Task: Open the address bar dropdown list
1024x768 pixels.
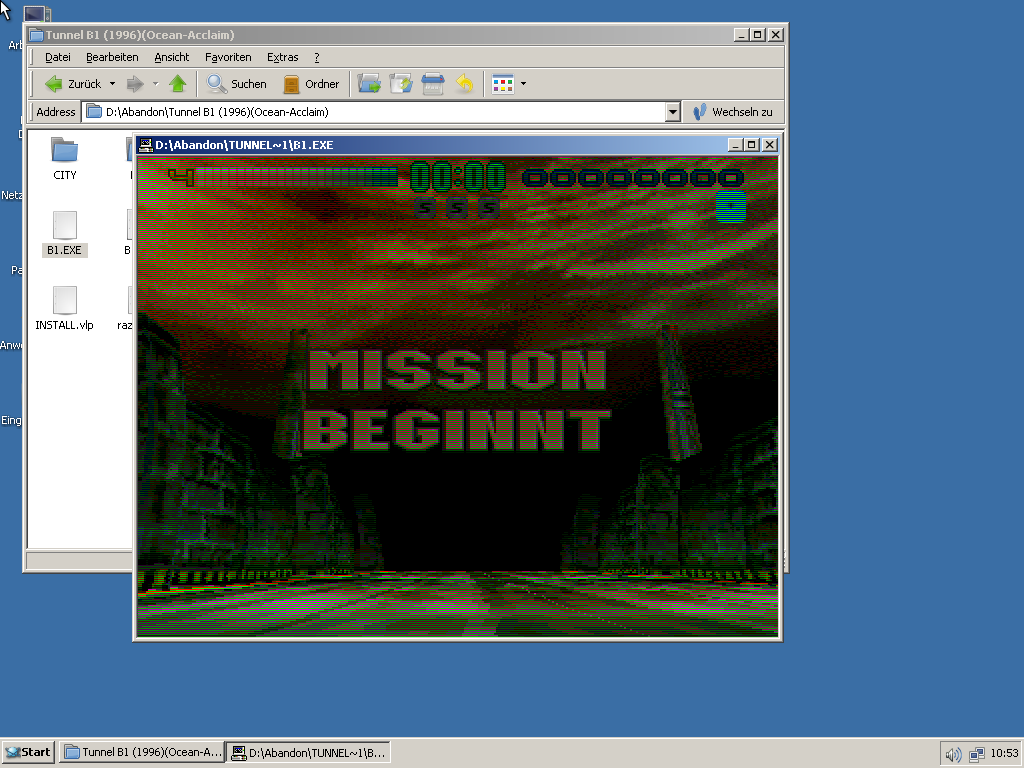Action: point(673,112)
